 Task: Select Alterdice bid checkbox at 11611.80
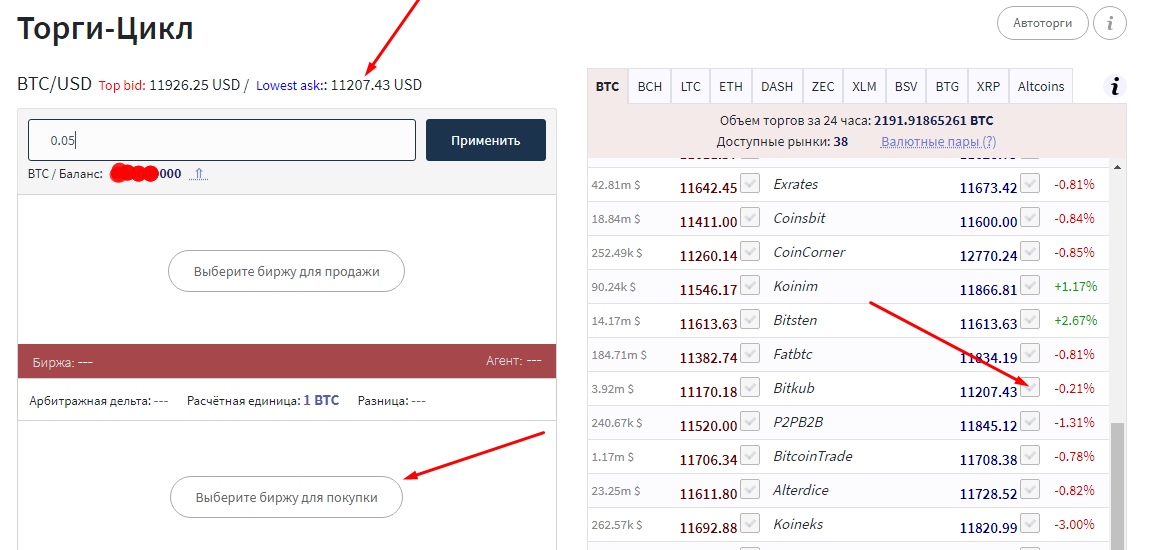pyautogui.click(x=750, y=490)
